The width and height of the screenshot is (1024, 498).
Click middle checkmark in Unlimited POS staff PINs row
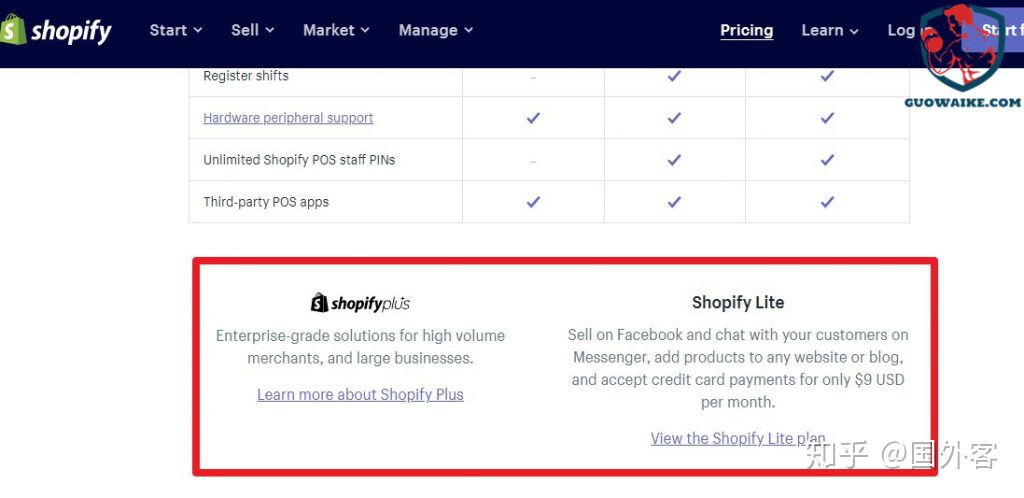[674, 160]
